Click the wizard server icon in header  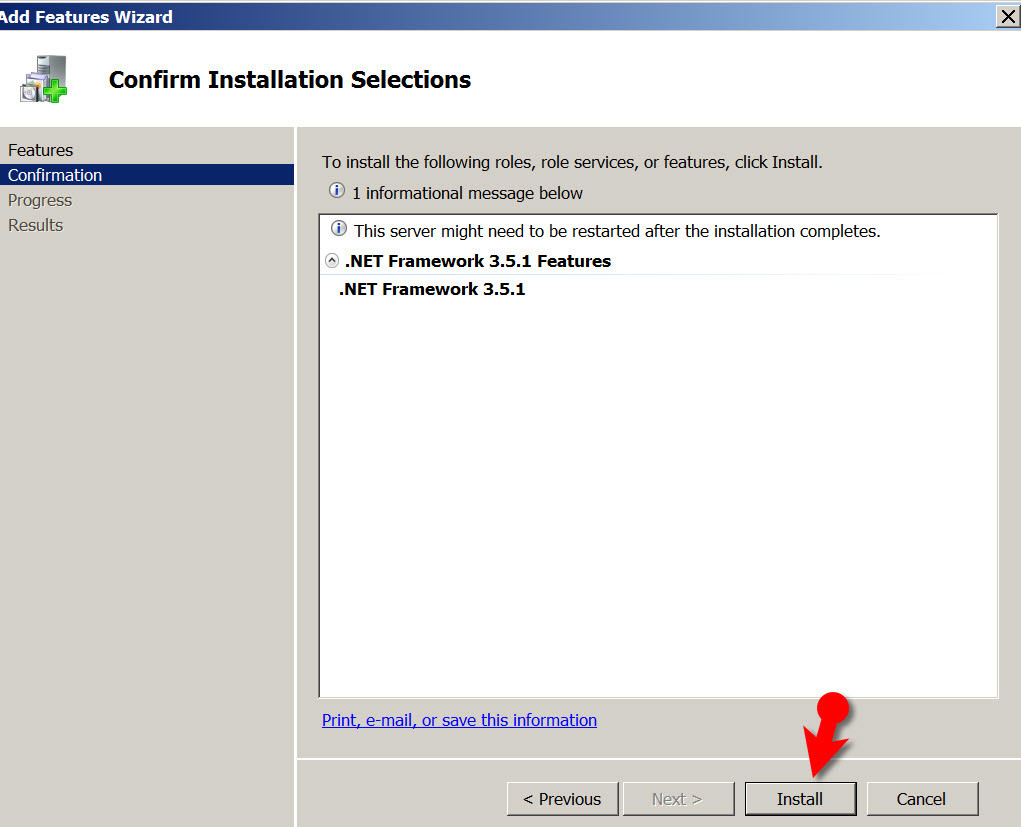coord(44,79)
